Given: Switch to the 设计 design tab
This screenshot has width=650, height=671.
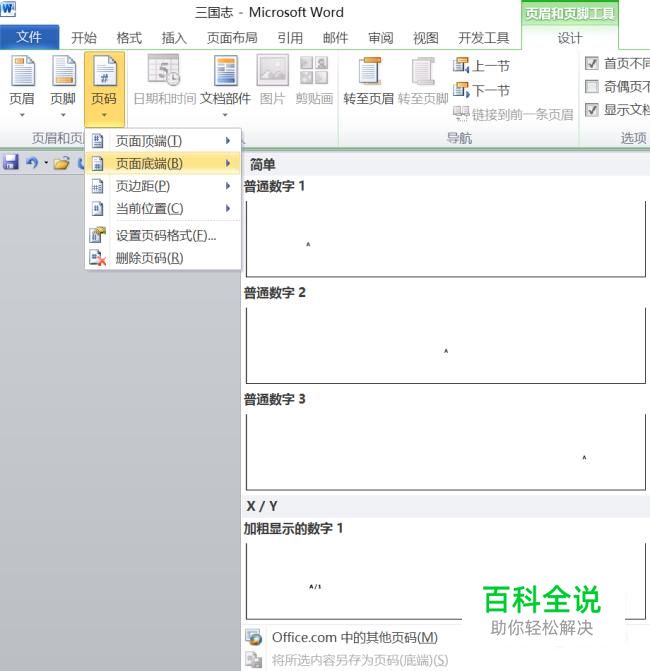Looking at the screenshot, I should click(x=570, y=38).
